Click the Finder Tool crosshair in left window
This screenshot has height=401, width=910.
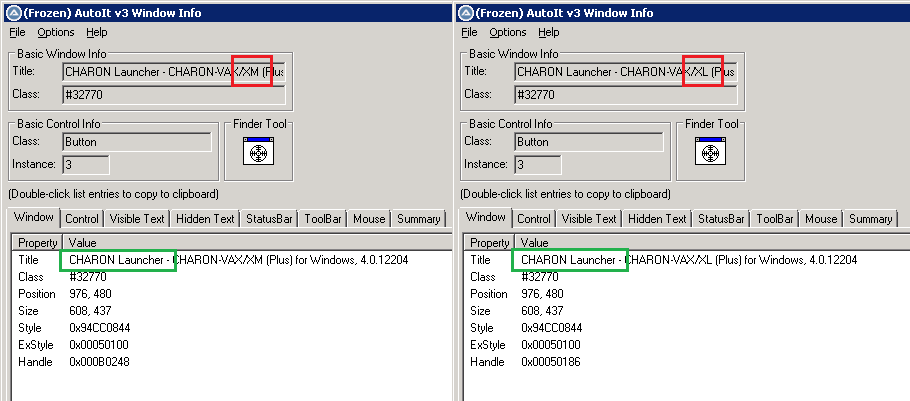[x=258, y=151]
